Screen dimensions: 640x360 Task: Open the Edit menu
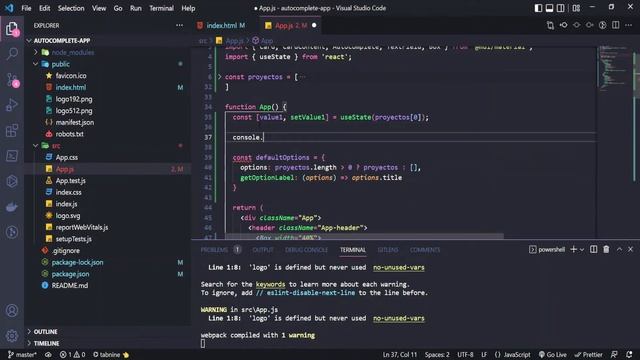[44, 8]
